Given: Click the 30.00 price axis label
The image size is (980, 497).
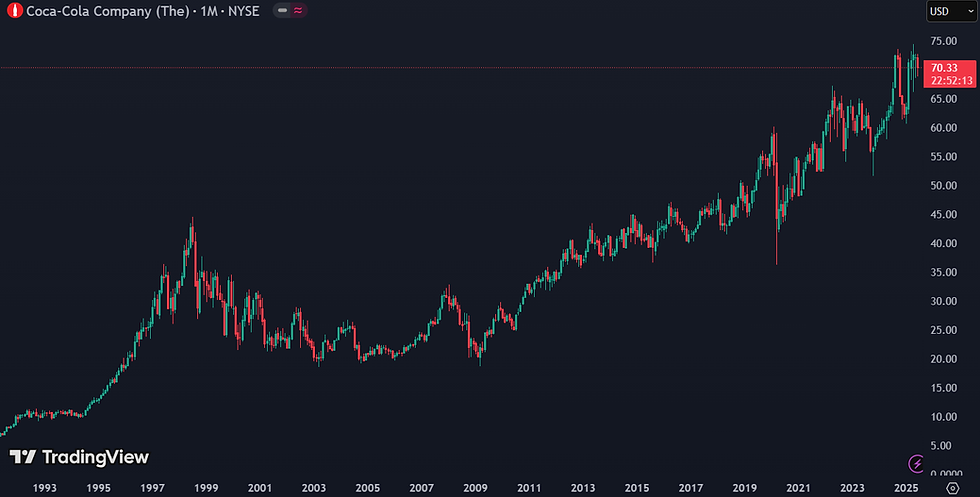Looking at the screenshot, I should [x=944, y=301].
